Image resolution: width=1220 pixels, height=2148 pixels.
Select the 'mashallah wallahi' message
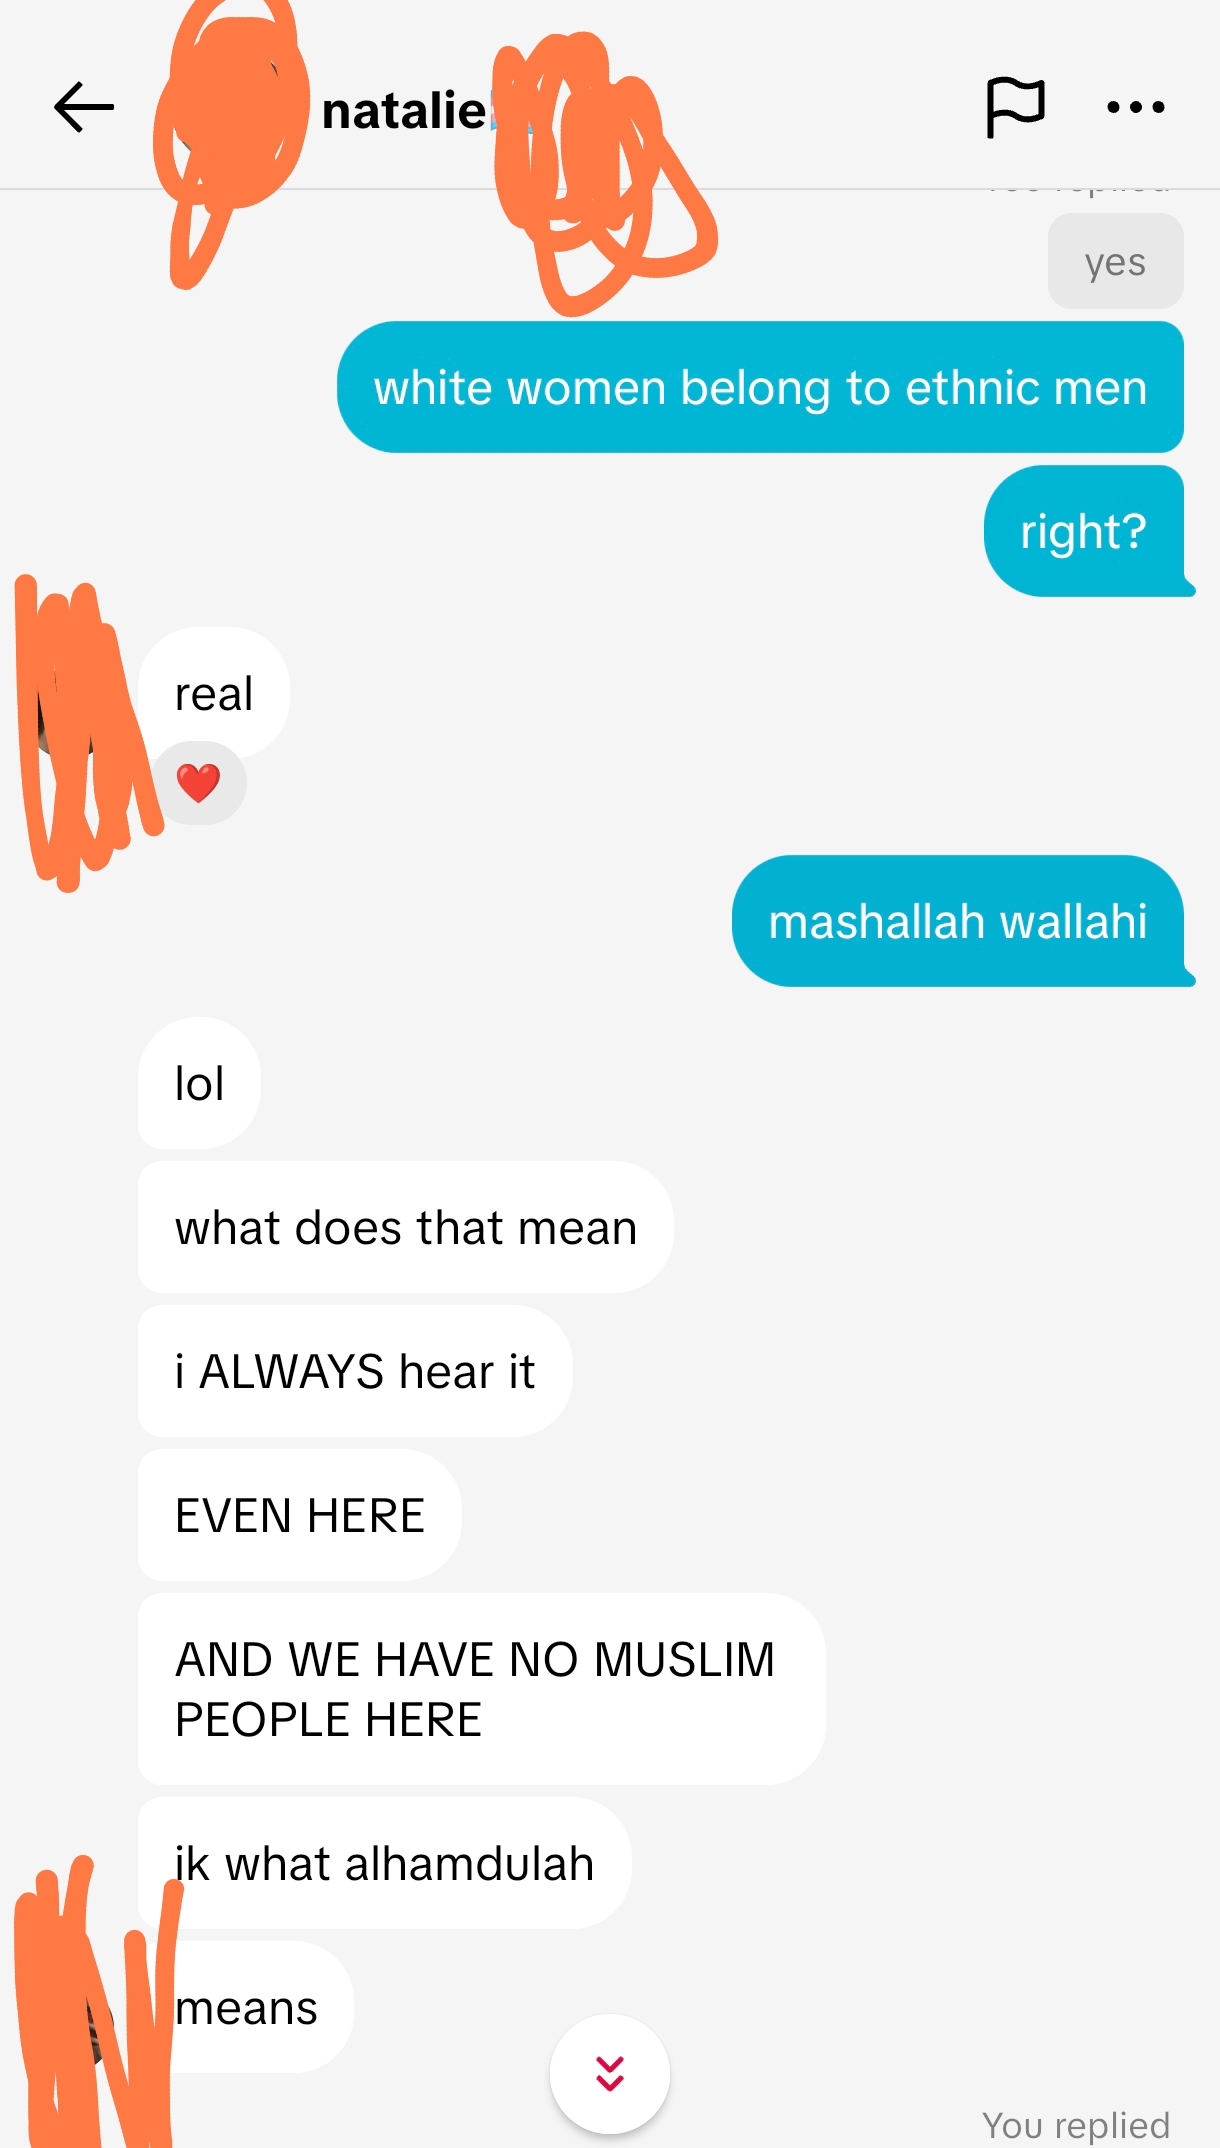pyautogui.click(x=960, y=921)
